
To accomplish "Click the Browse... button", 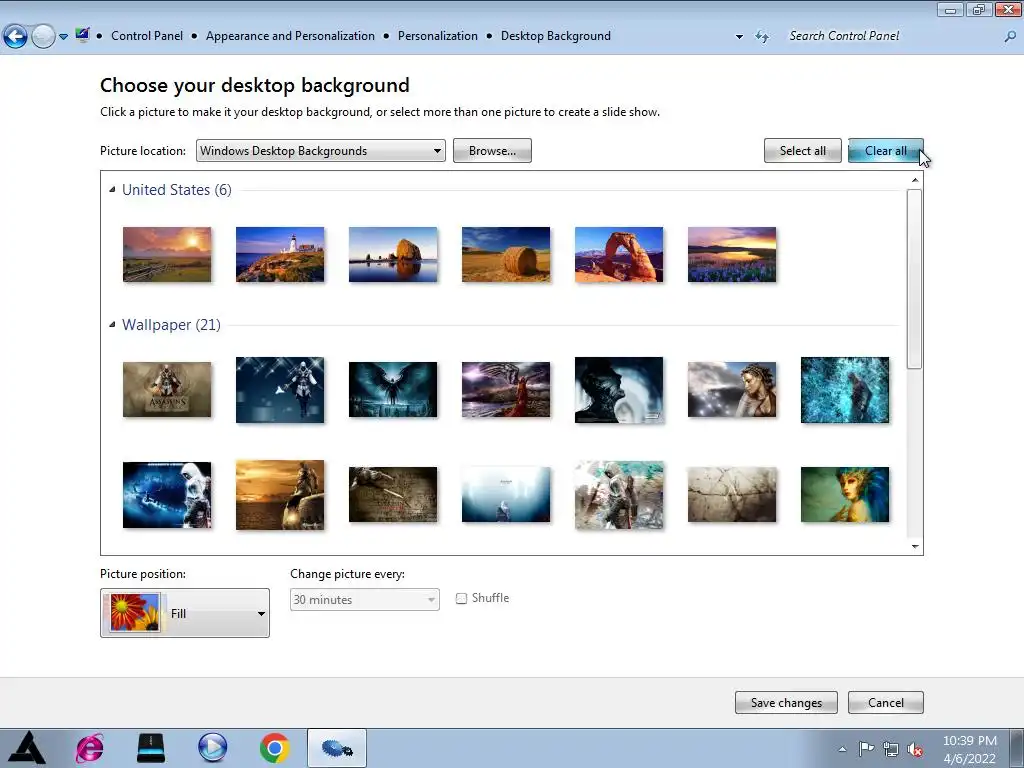I will click(492, 151).
